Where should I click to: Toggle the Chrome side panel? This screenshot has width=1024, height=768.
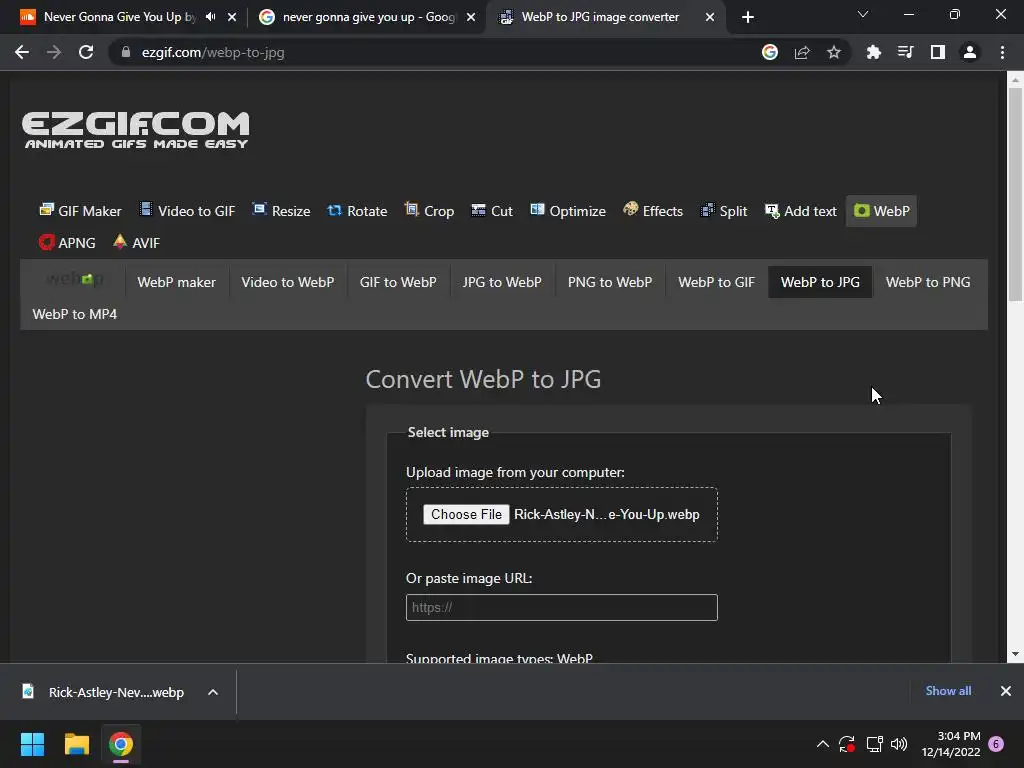tap(938, 52)
